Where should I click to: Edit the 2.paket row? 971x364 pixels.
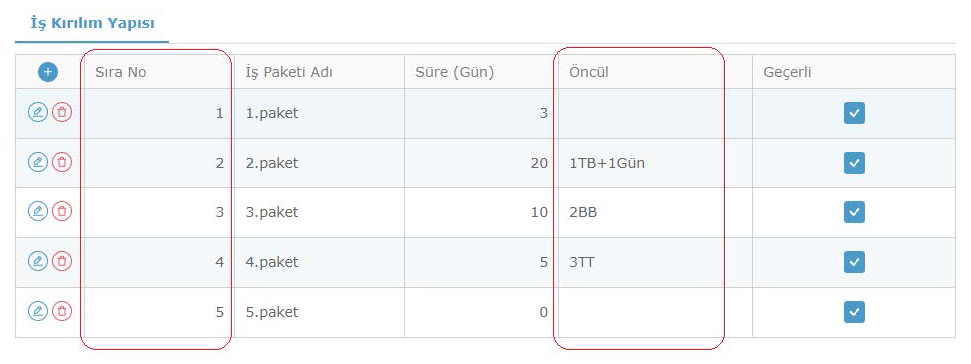[38, 162]
